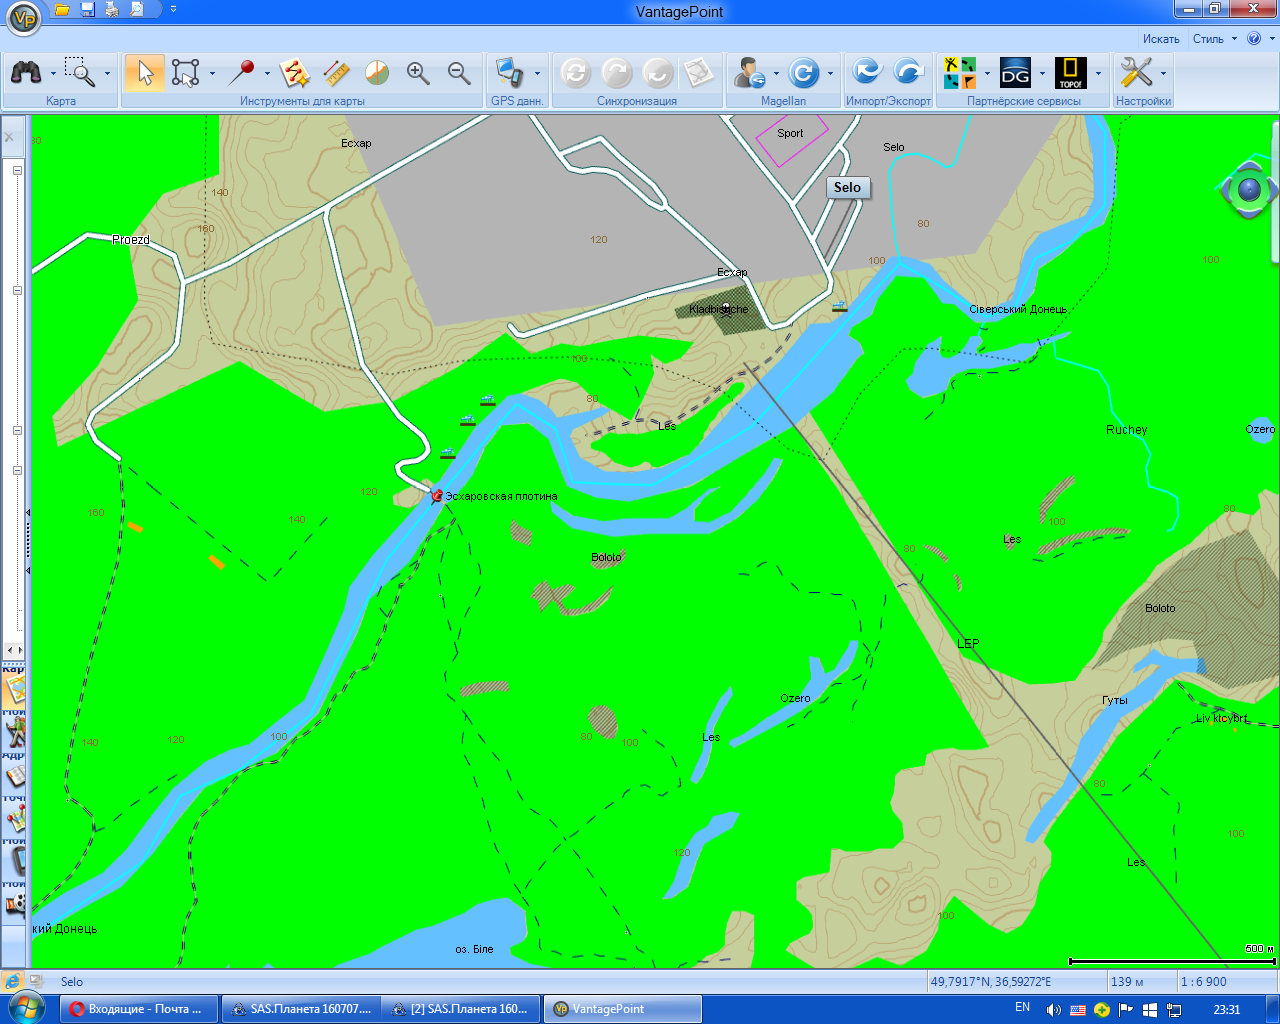The height and width of the screenshot is (1024, 1280).
Task: Open the National Geographic TOPO! service
Action: 1070,73
